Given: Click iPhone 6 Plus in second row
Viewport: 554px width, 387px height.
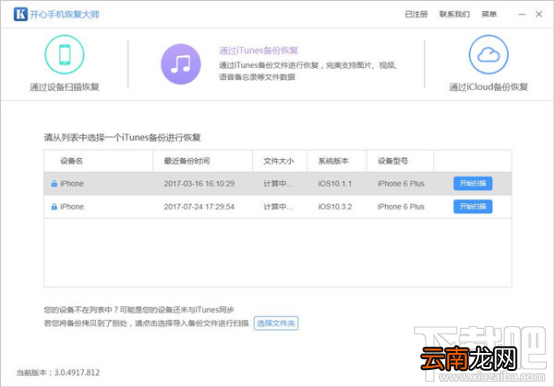Looking at the screenshot, I should (401, 207).
